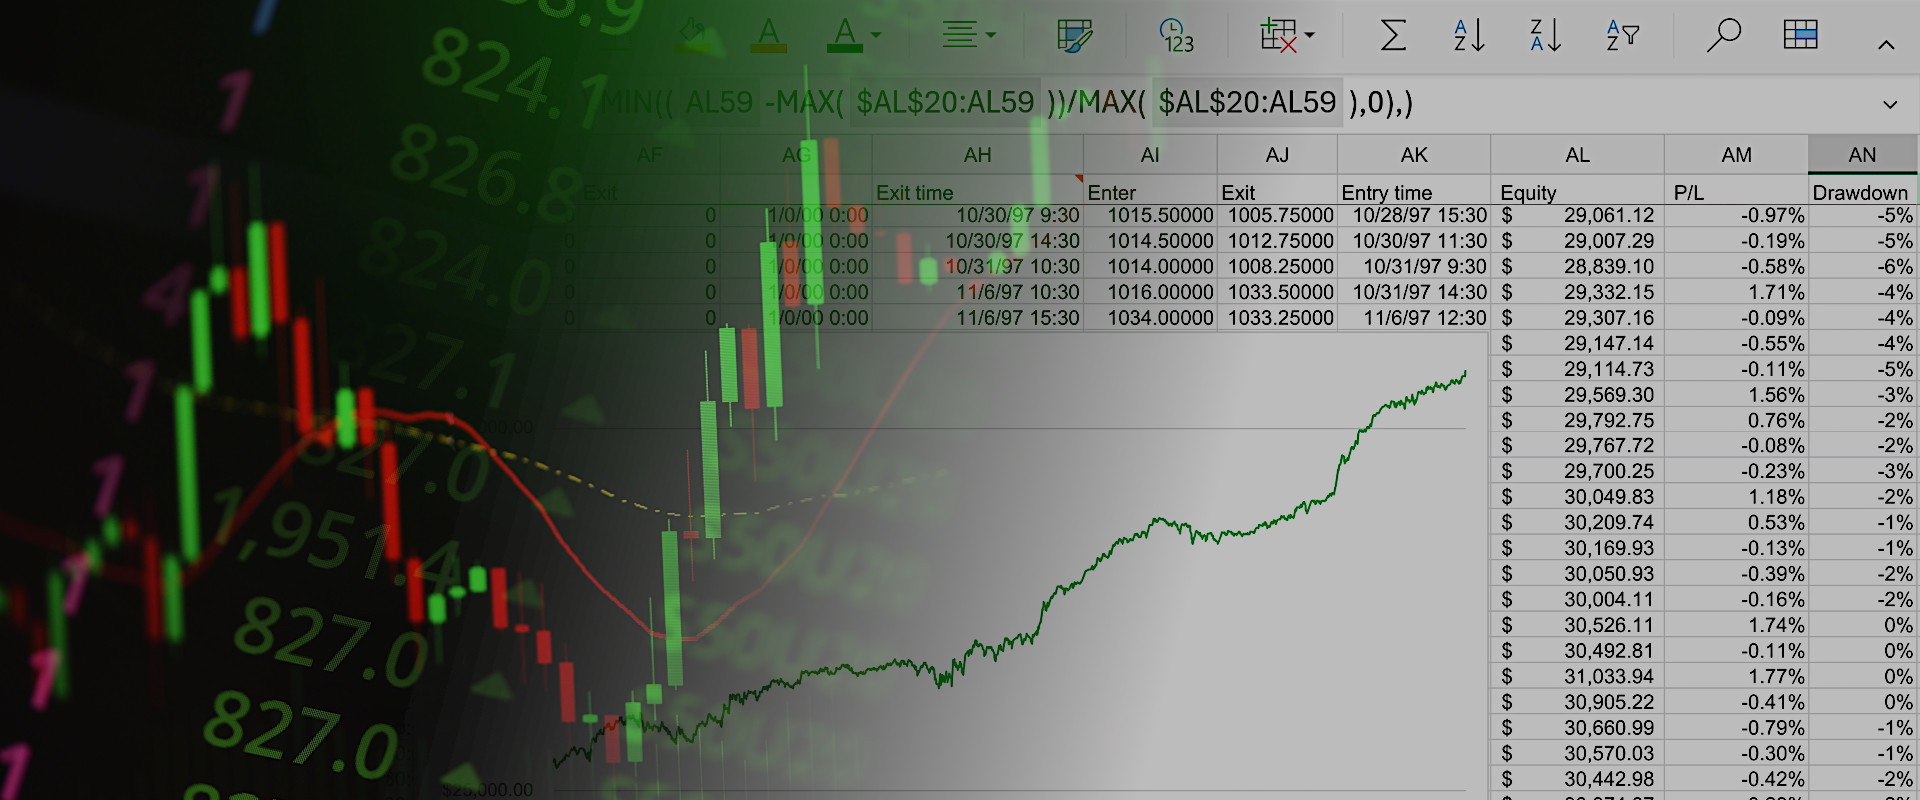Select column AL header
This screenshot has height=800, width=1920.
[x=1577, y=155]
